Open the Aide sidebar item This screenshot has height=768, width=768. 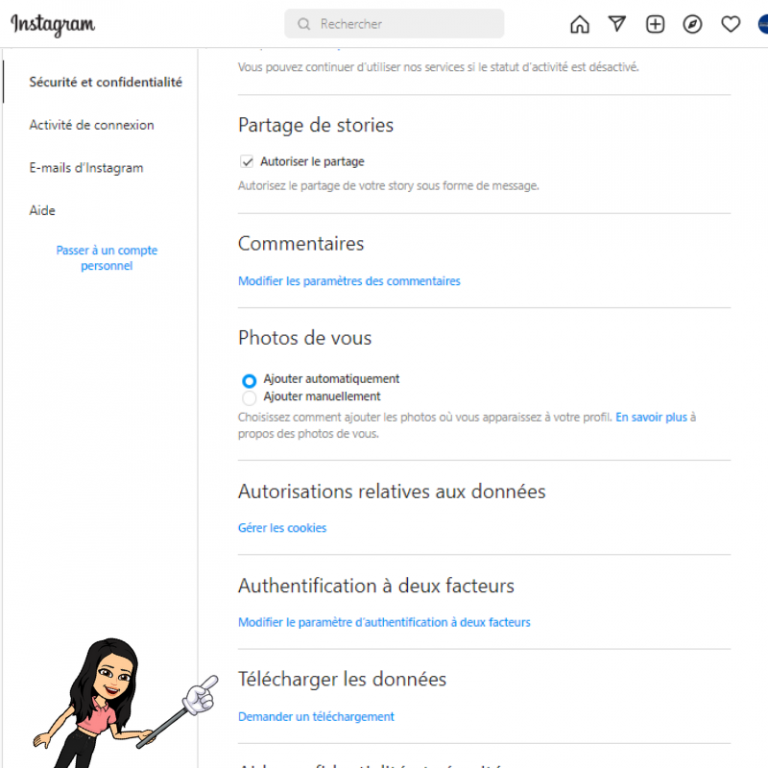(x=42, y=211)
